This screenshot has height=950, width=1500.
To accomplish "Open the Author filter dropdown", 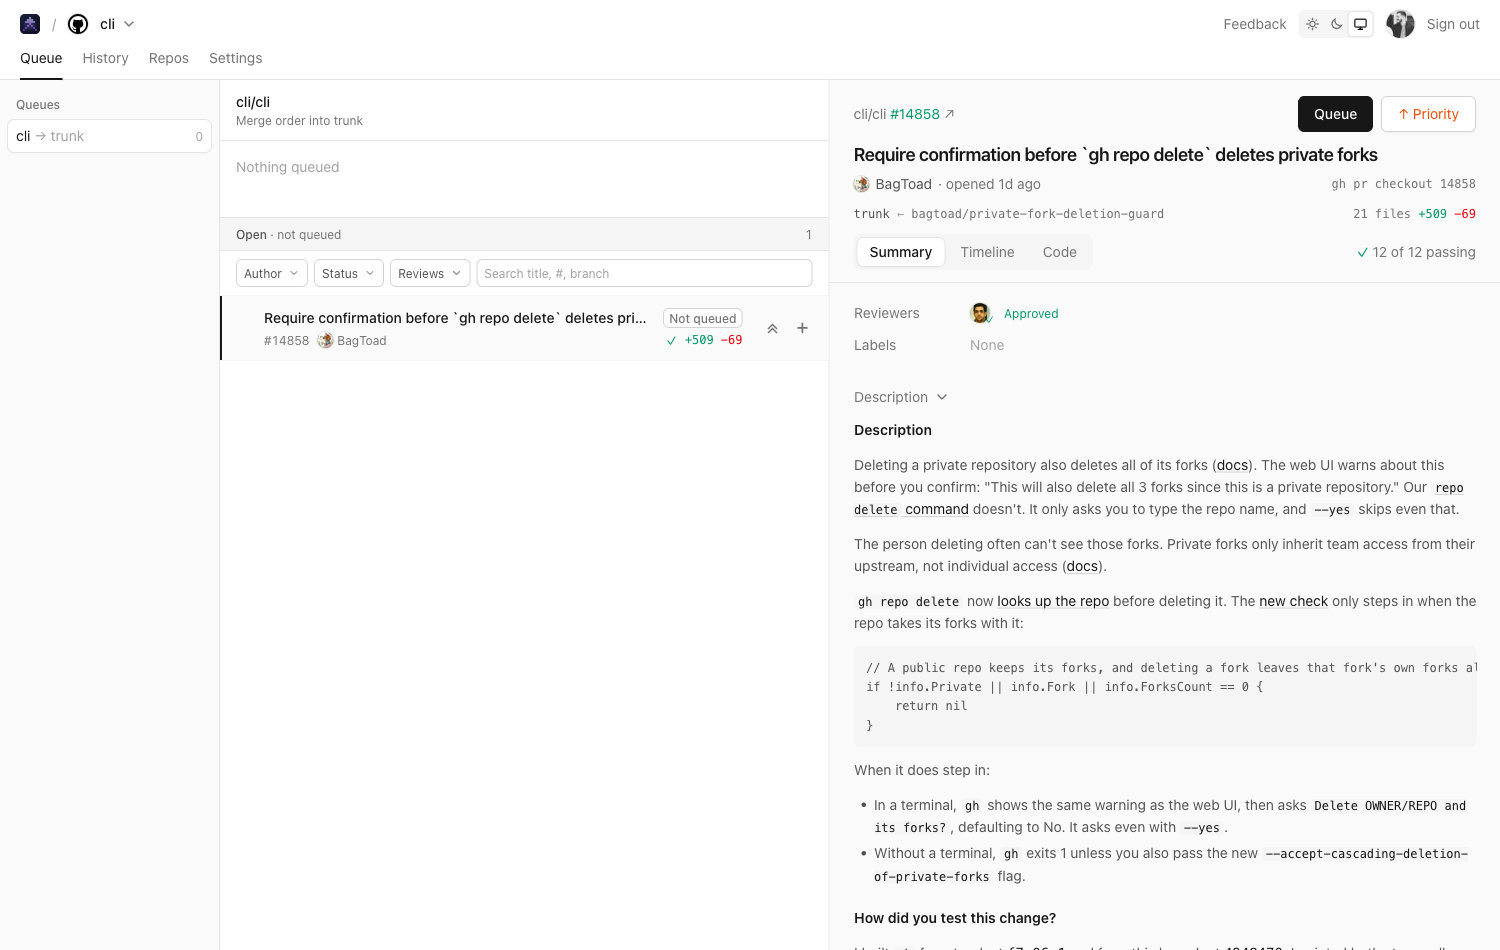I will [271, 273].
